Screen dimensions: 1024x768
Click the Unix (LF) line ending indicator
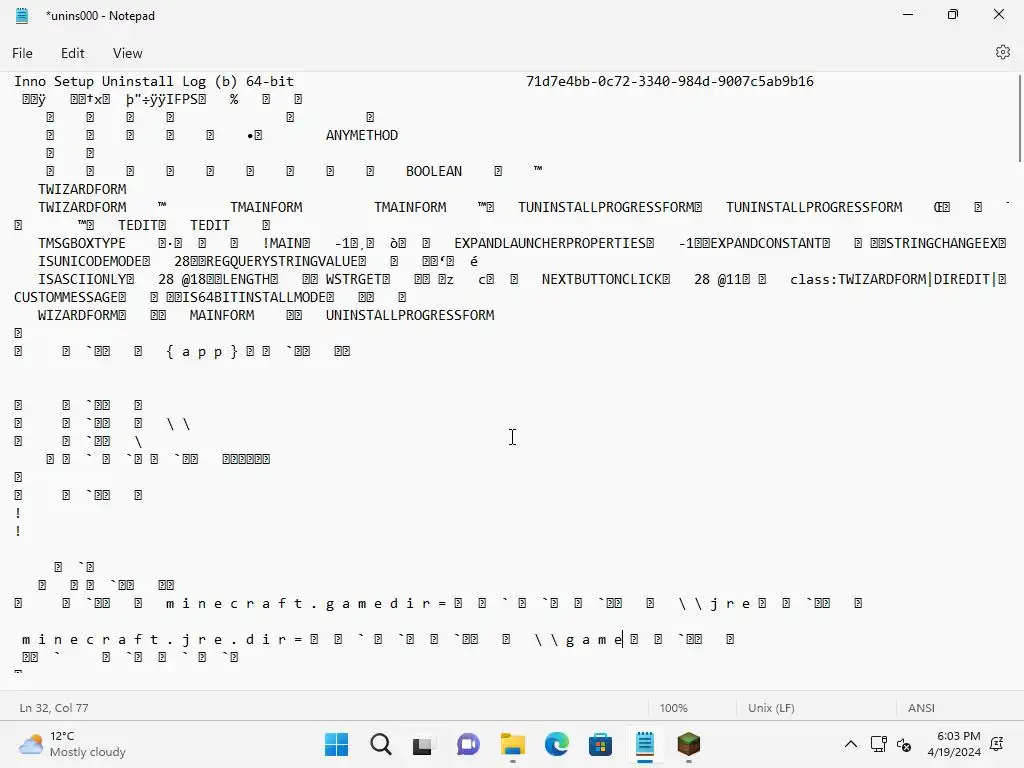tap(771, 708)
